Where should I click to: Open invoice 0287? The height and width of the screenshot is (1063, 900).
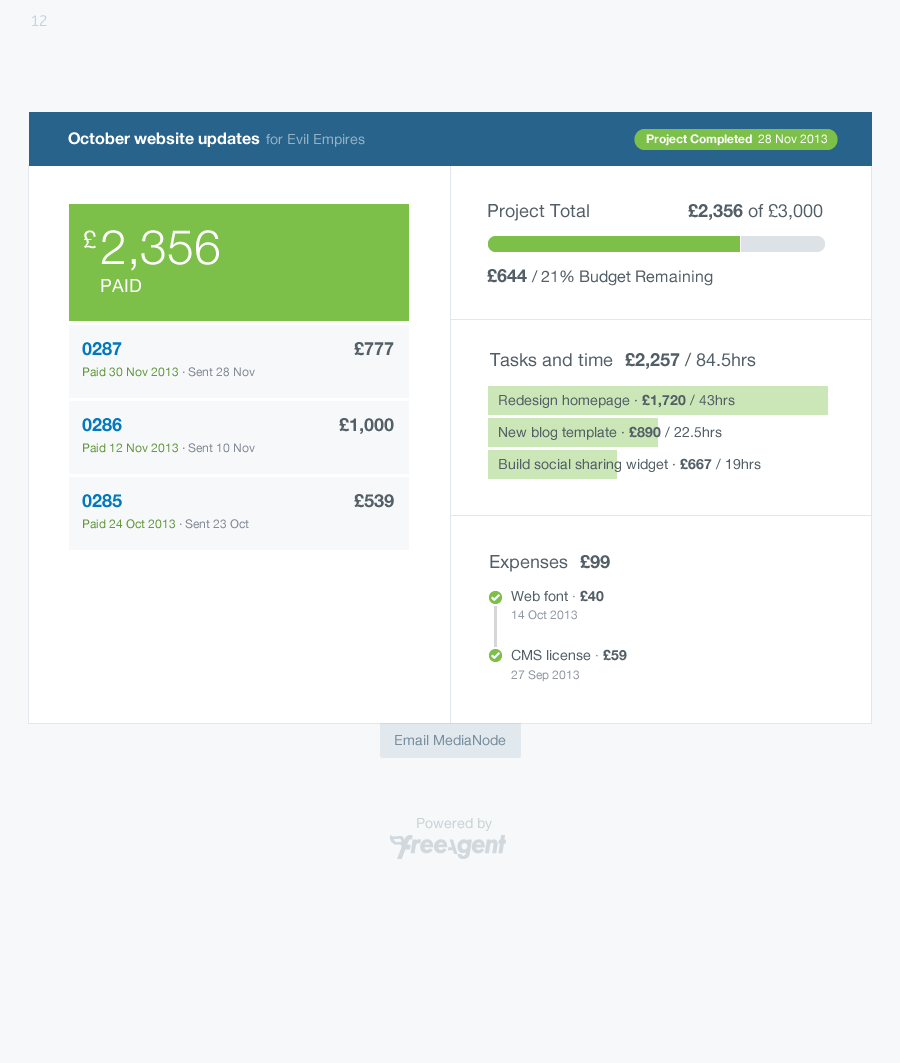102,349
